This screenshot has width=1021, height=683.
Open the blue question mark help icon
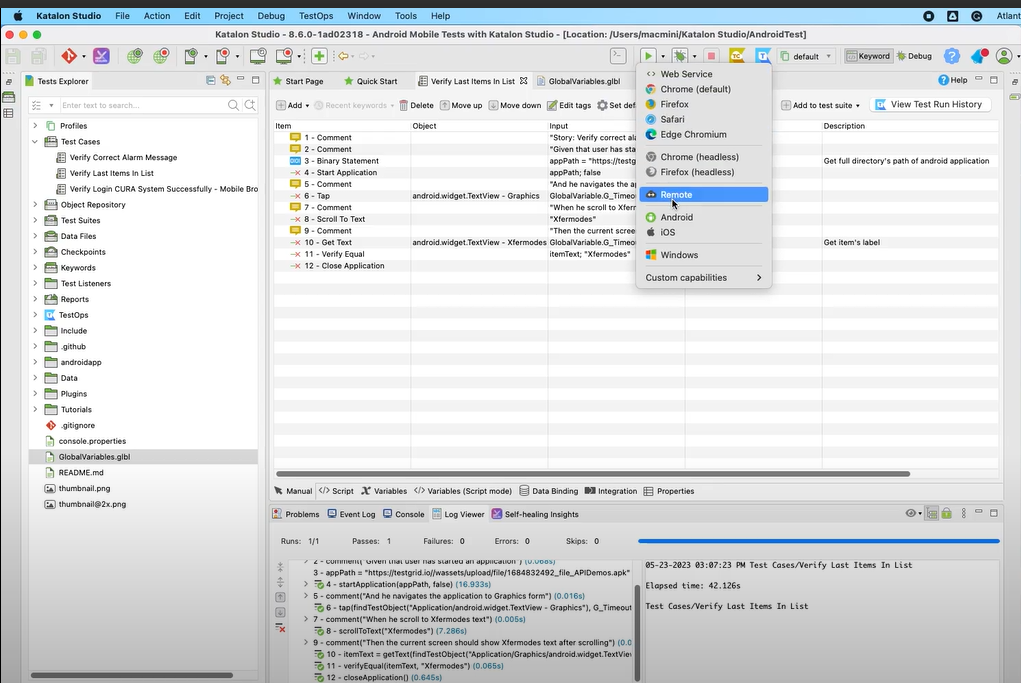click(x=952, y=56)
